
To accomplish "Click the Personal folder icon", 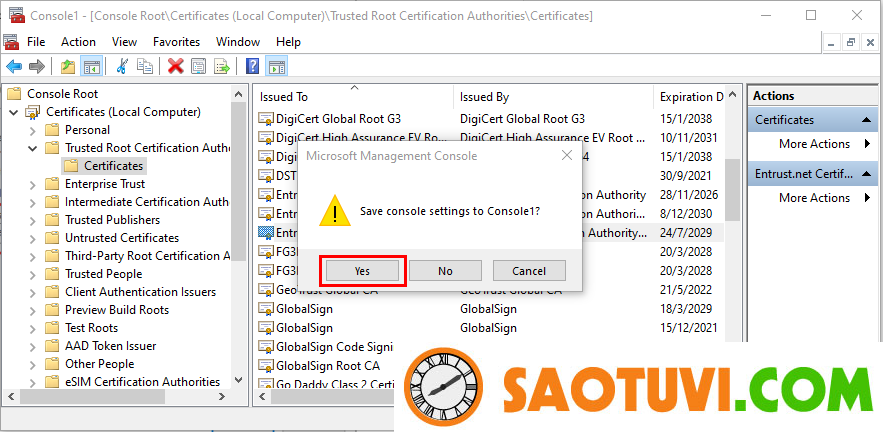I will coord(52,130).
